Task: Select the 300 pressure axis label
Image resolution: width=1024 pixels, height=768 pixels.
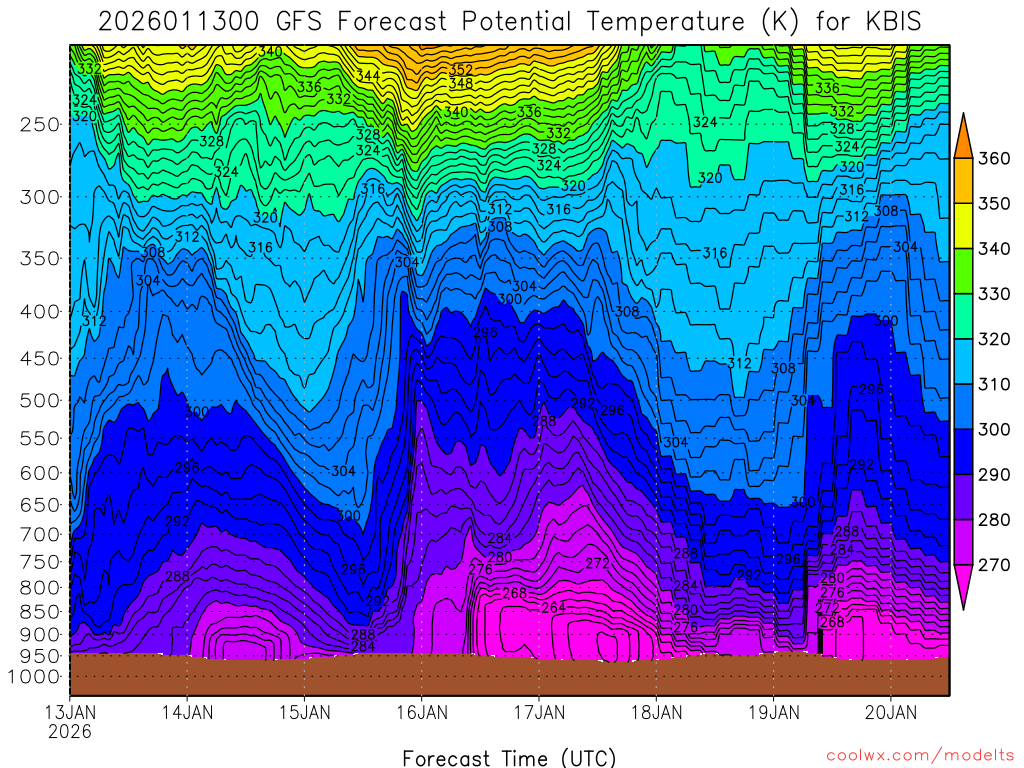Action: (x=40, y=197)
